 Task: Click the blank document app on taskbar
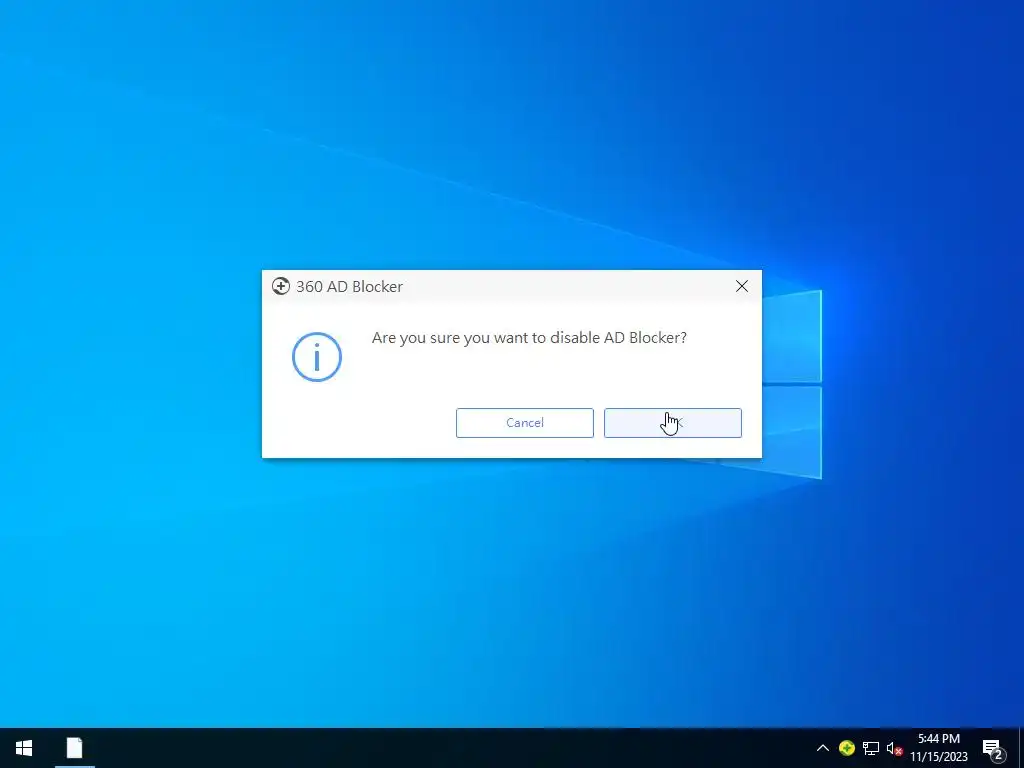(x=74, y=748)
